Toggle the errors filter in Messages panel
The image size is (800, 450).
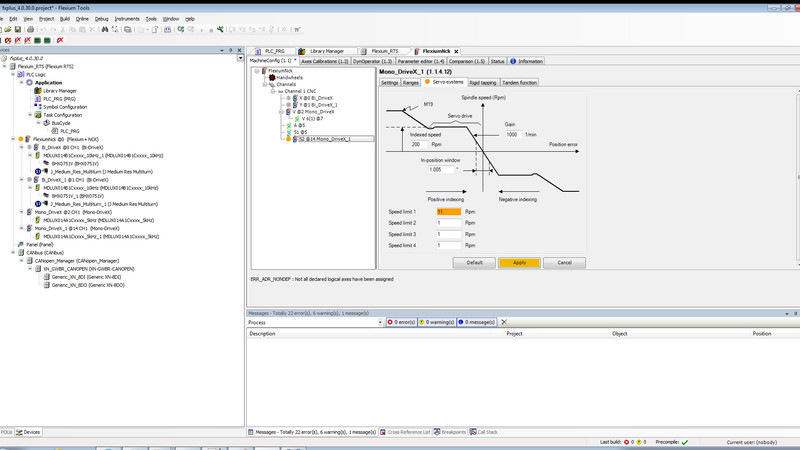(x=403, y=322)
